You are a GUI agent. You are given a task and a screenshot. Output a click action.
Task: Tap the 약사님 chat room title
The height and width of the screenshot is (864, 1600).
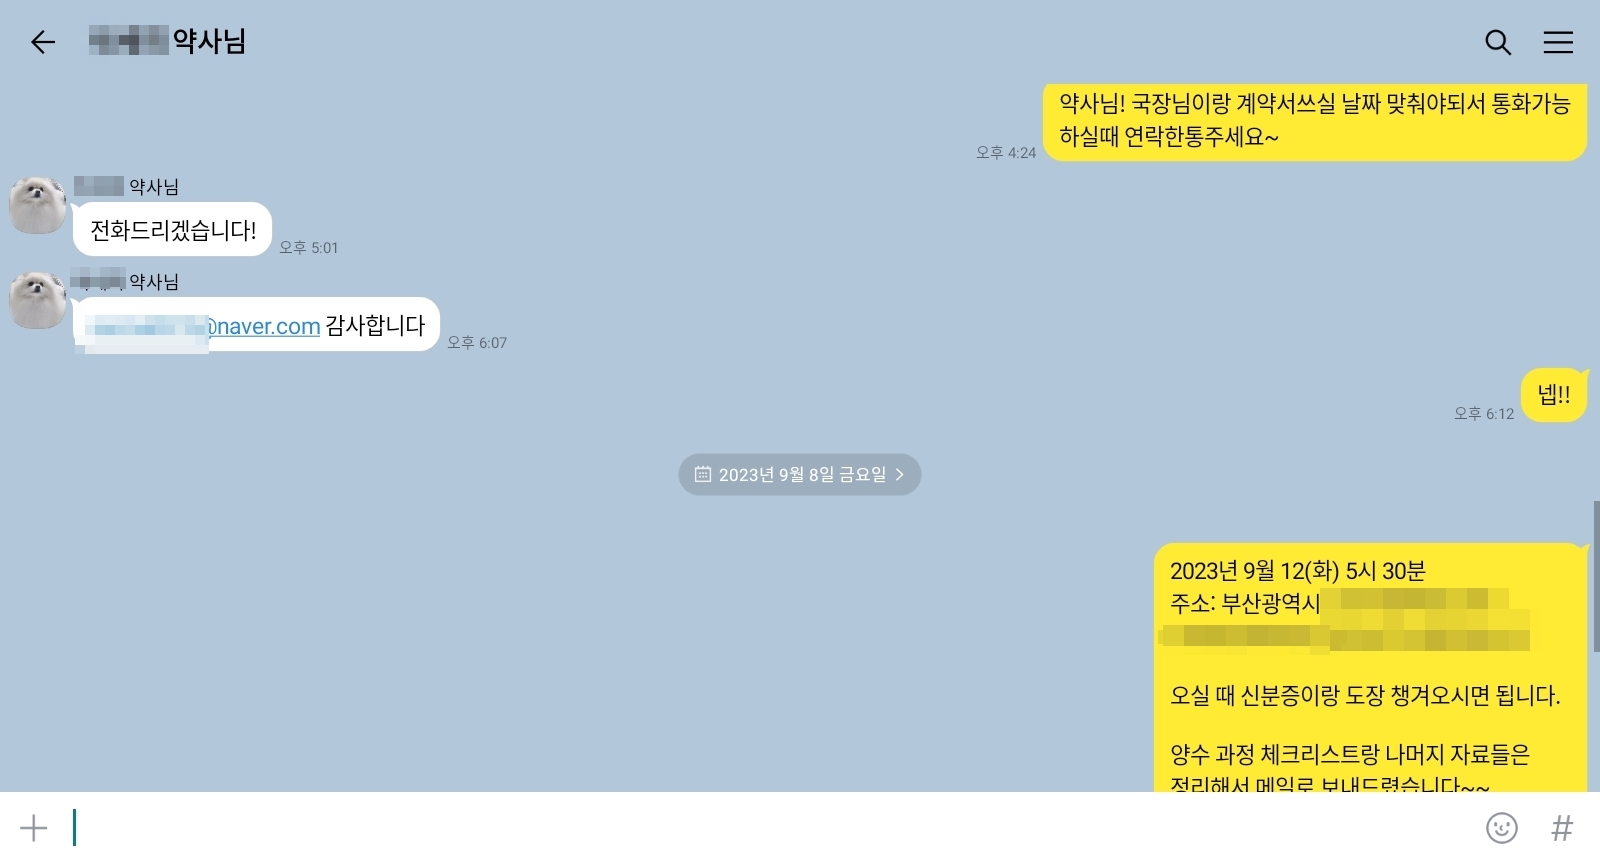click(x=167, y=41)
